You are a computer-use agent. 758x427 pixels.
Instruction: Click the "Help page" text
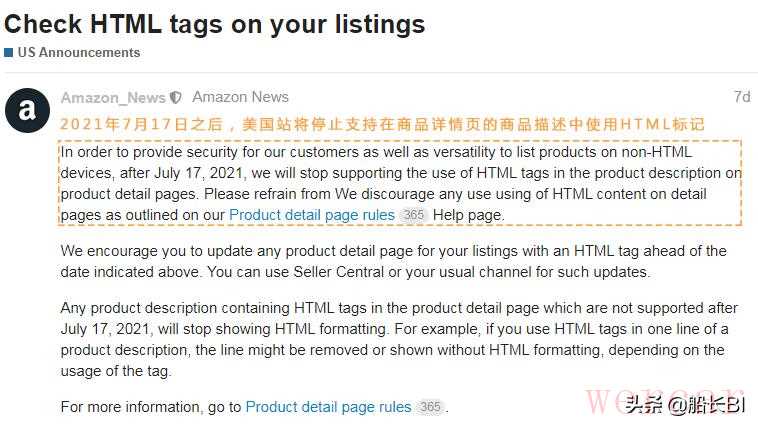(x=468, y=215)
